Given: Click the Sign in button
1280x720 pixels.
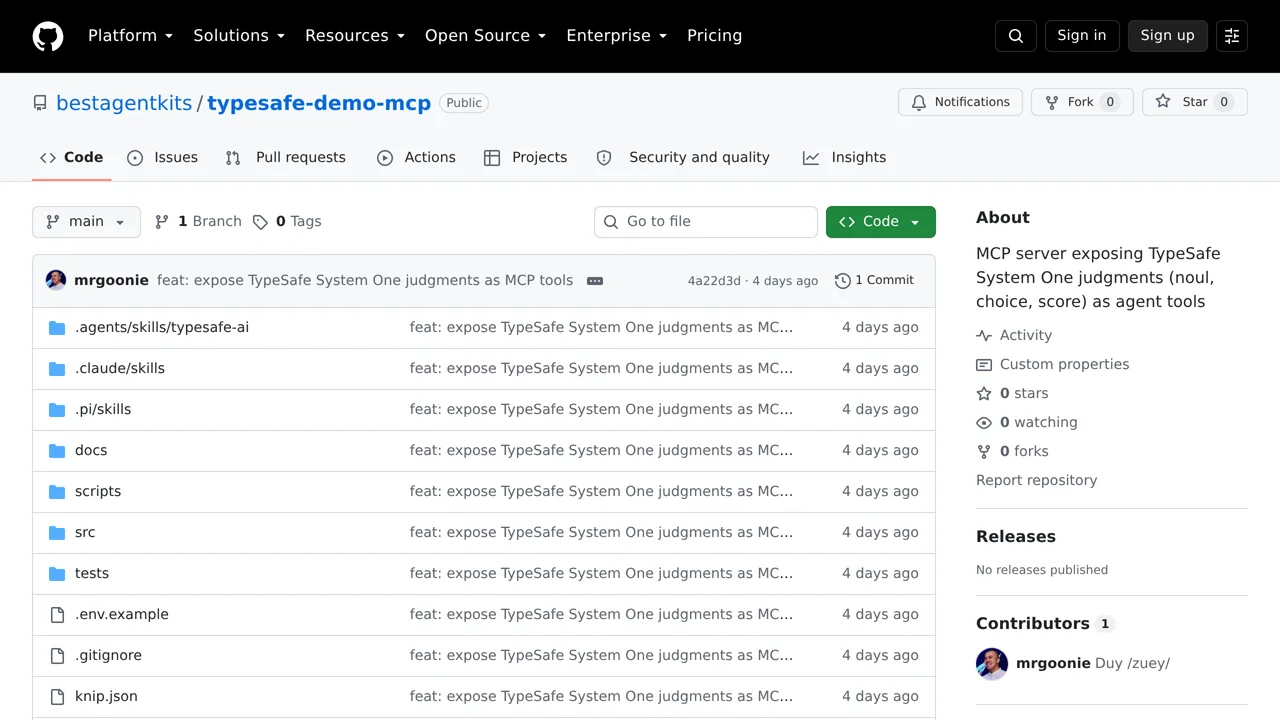Looking at the screenshot, I should [1082, 36].
